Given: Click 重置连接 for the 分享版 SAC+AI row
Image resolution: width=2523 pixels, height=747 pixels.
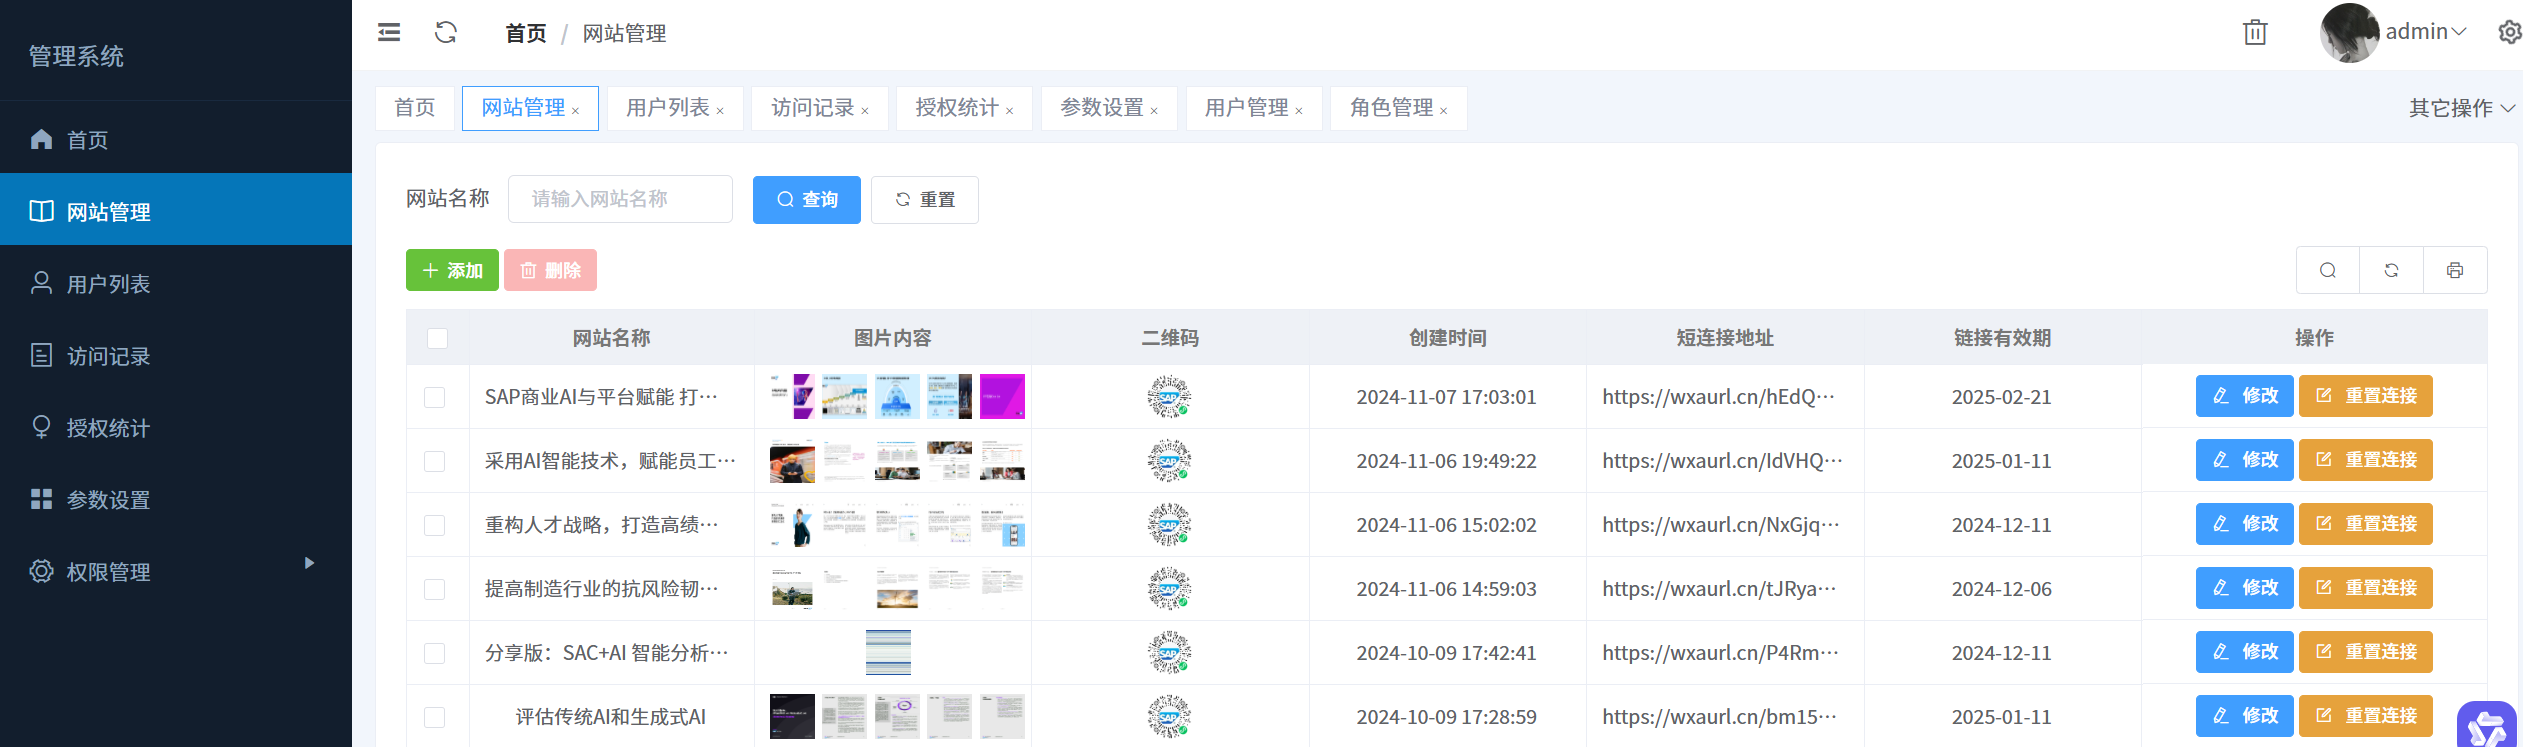Looking at the screenshot, I should [2366, 652].
